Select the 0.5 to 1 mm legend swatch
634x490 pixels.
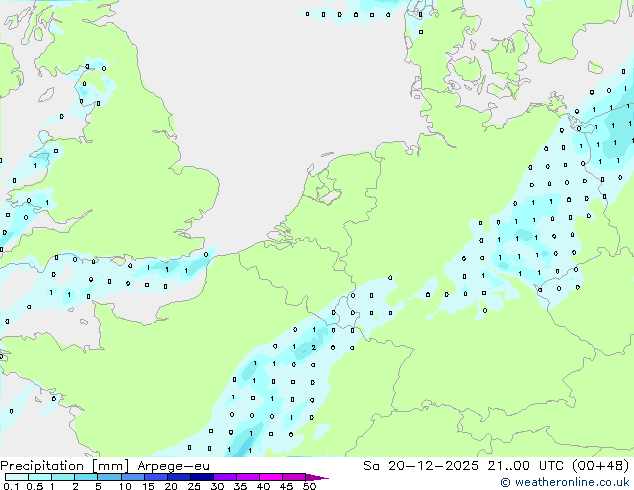(40, 477)
